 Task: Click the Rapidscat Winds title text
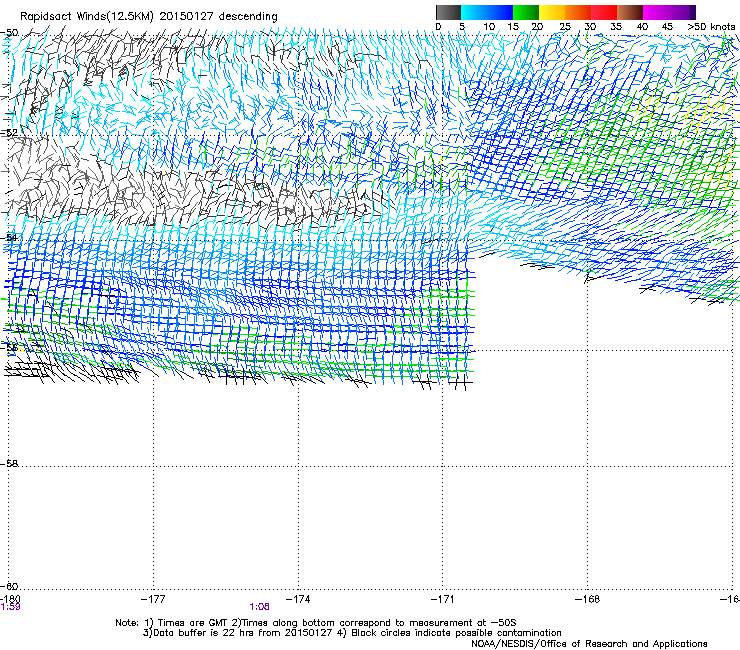(x=149, y=16)
